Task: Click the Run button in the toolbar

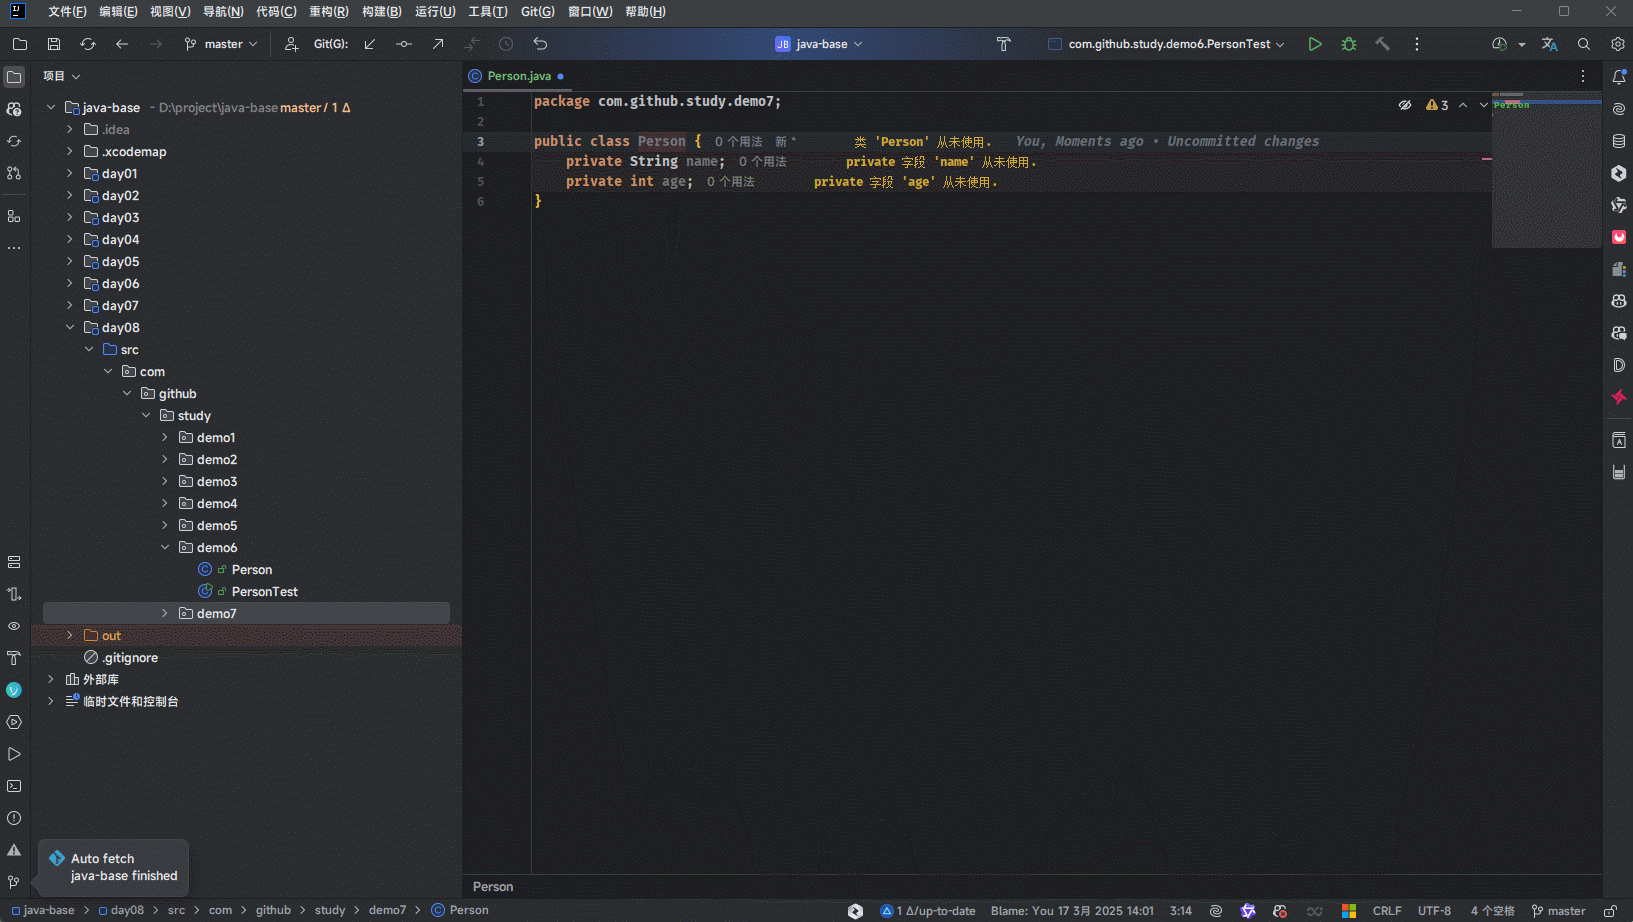Action: click(1315, 44)
